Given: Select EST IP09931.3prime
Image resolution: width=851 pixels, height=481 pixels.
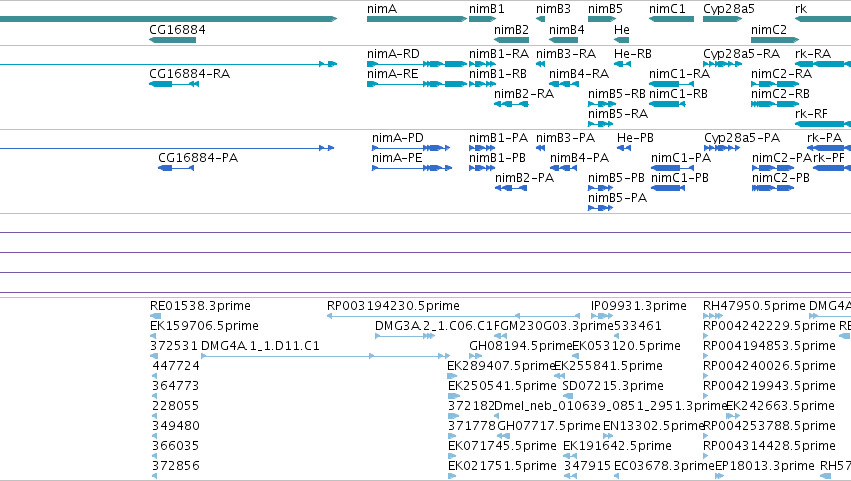Looking at the screenshot, I should 602,316.
